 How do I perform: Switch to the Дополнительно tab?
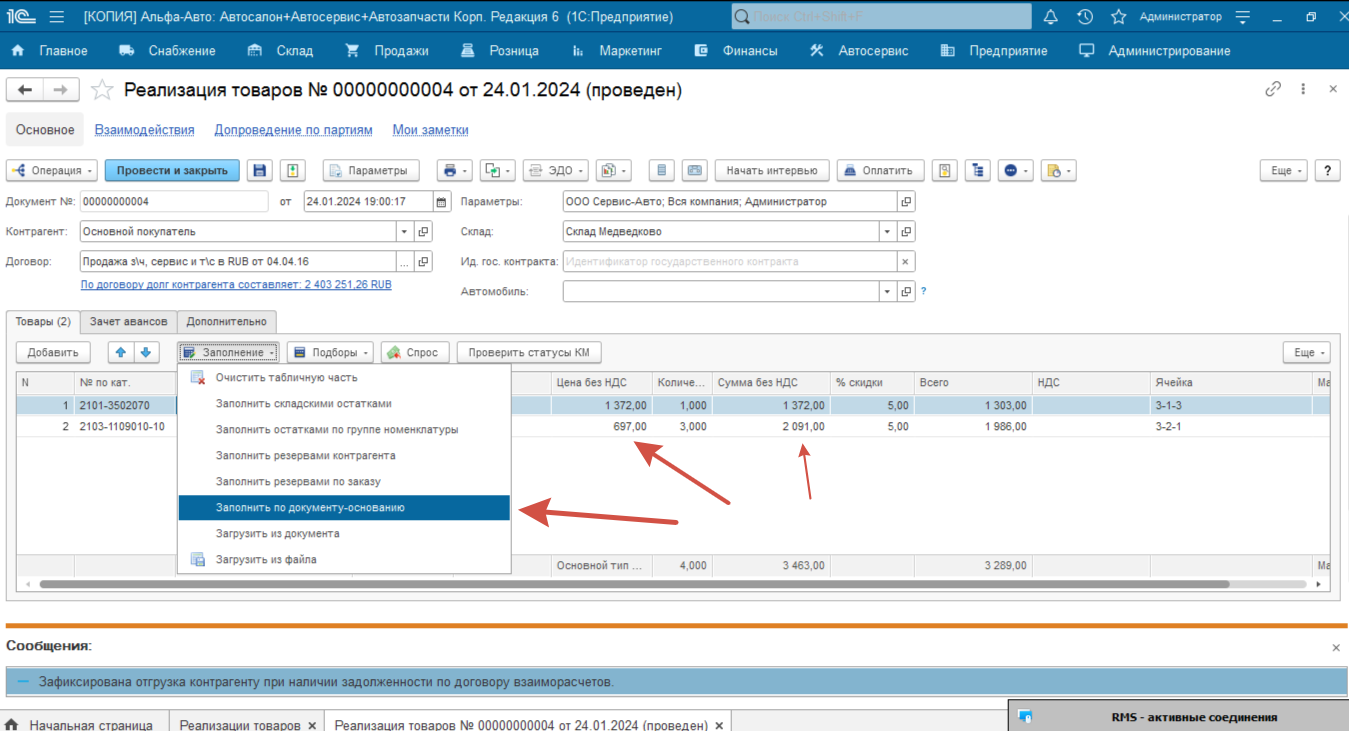coord(227,322)
